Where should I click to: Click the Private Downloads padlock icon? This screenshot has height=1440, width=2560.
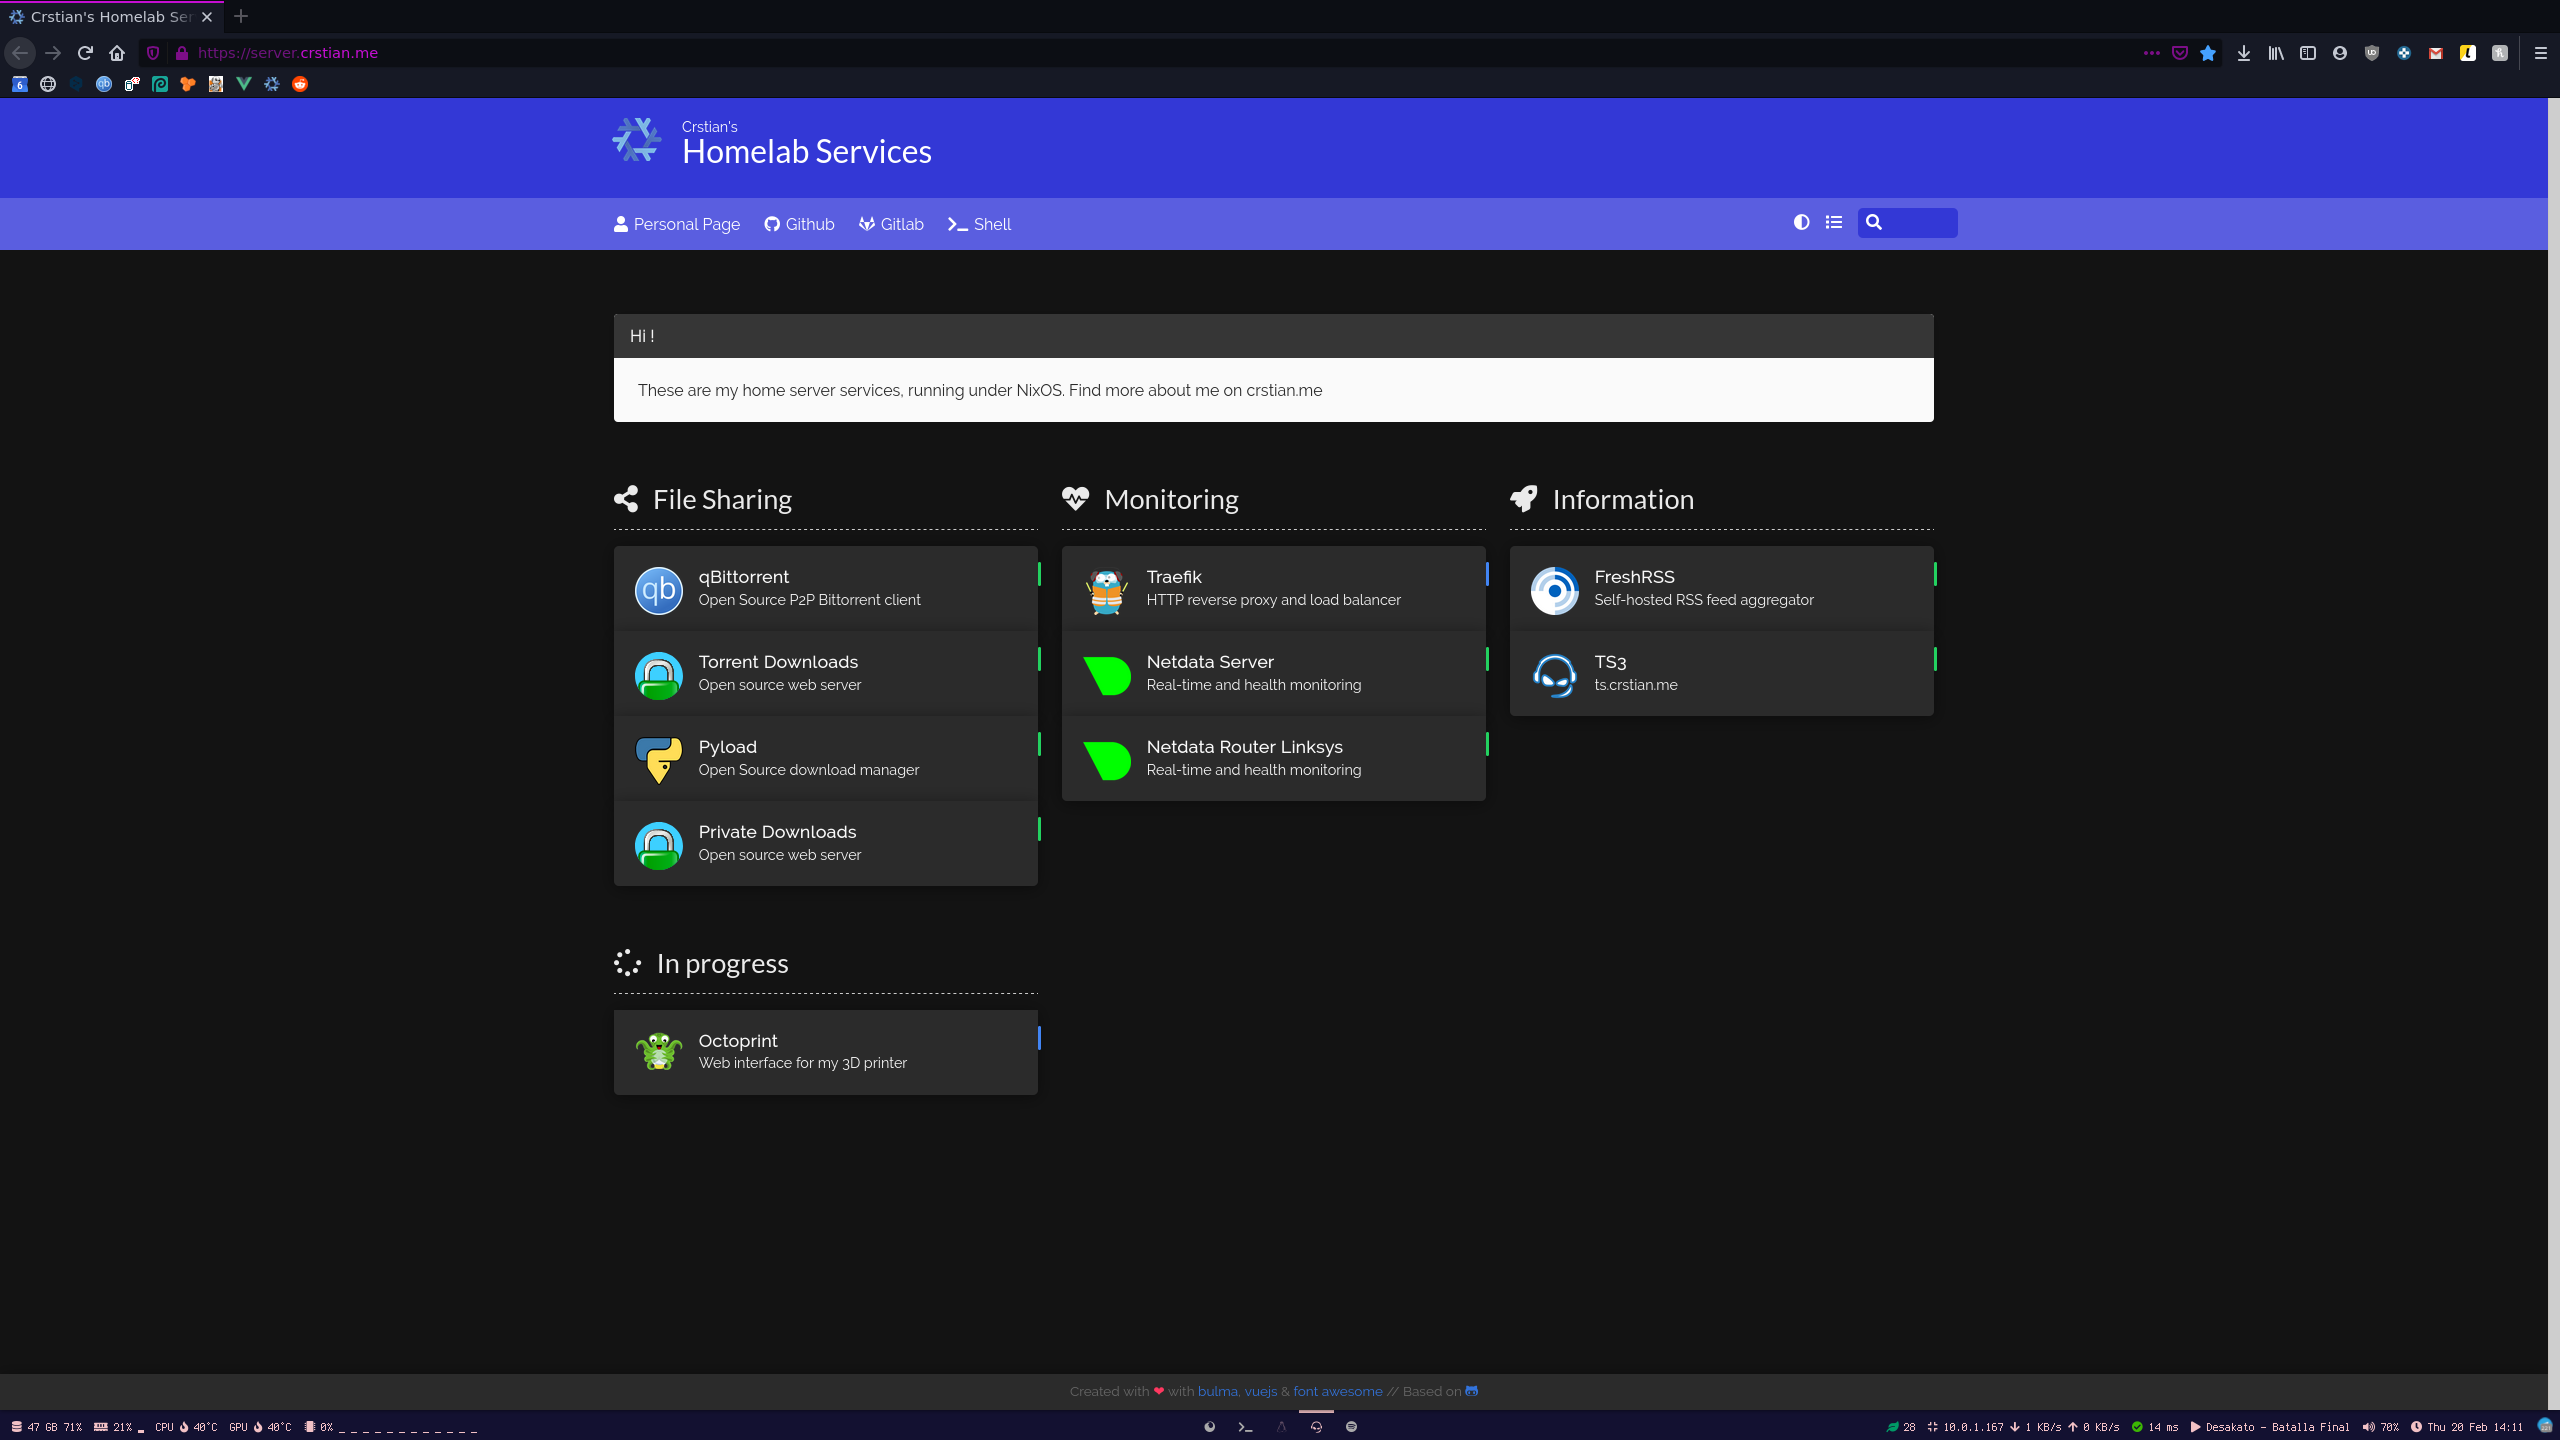[x=658, y=845]
